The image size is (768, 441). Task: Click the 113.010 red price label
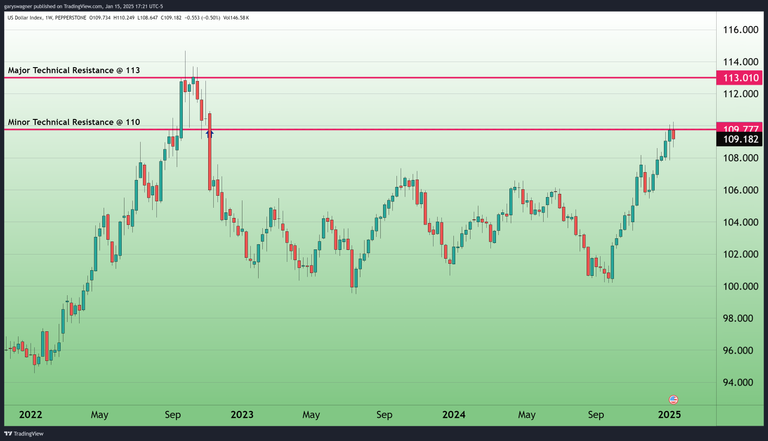coord(742,78)
